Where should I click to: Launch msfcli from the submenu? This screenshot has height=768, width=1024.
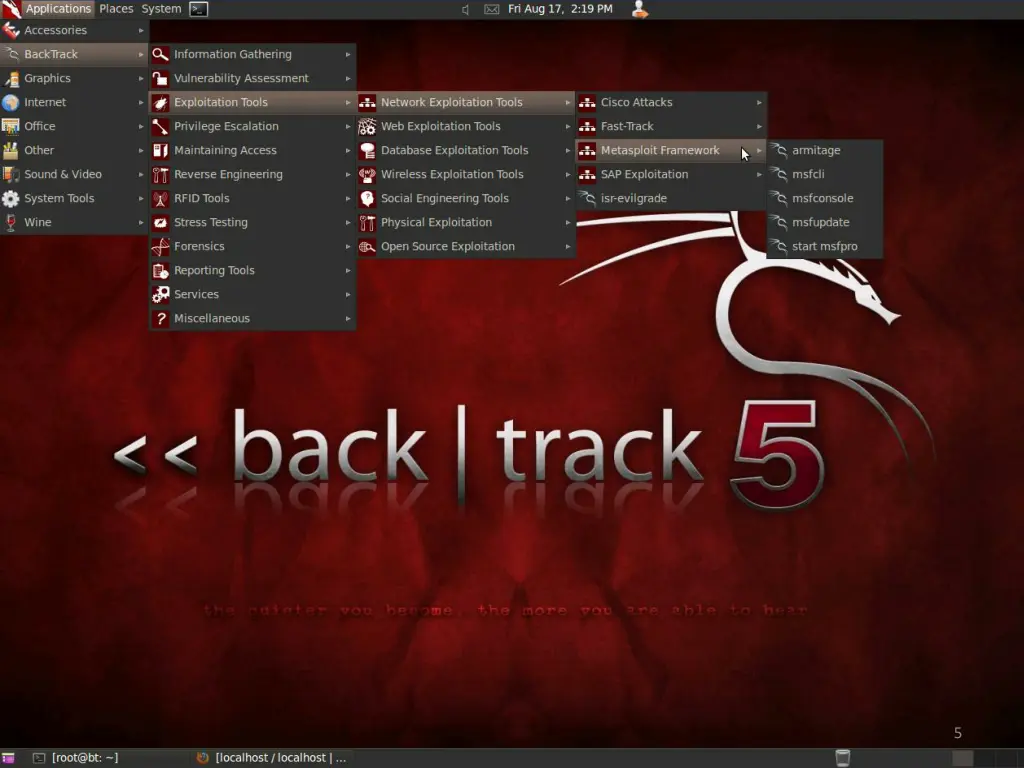pyautogui.click(x=825, y=174)
